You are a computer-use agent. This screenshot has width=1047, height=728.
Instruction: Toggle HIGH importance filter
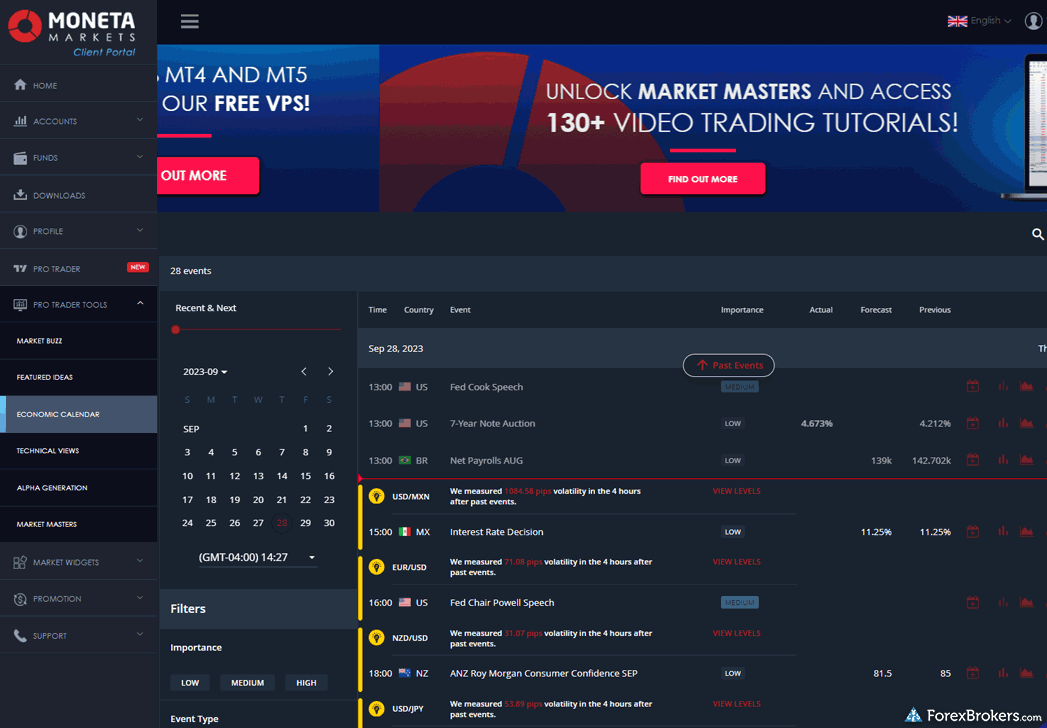(x=306, y=683)
